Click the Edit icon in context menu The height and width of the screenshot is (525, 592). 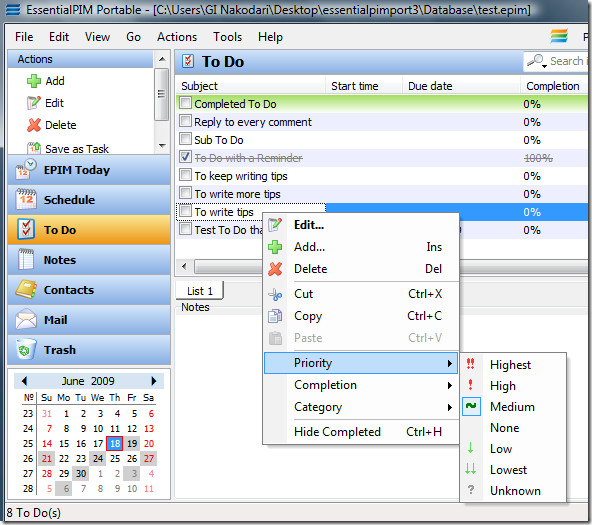(x=275, y=225)
